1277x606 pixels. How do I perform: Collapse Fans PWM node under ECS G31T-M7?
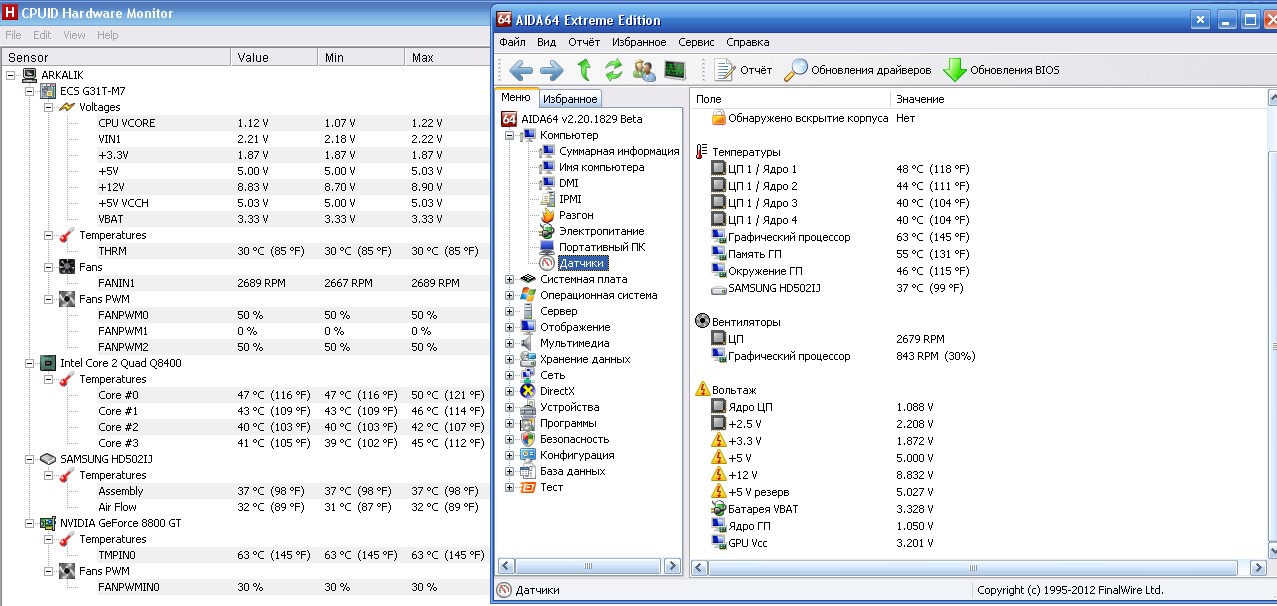coord(49,299)
